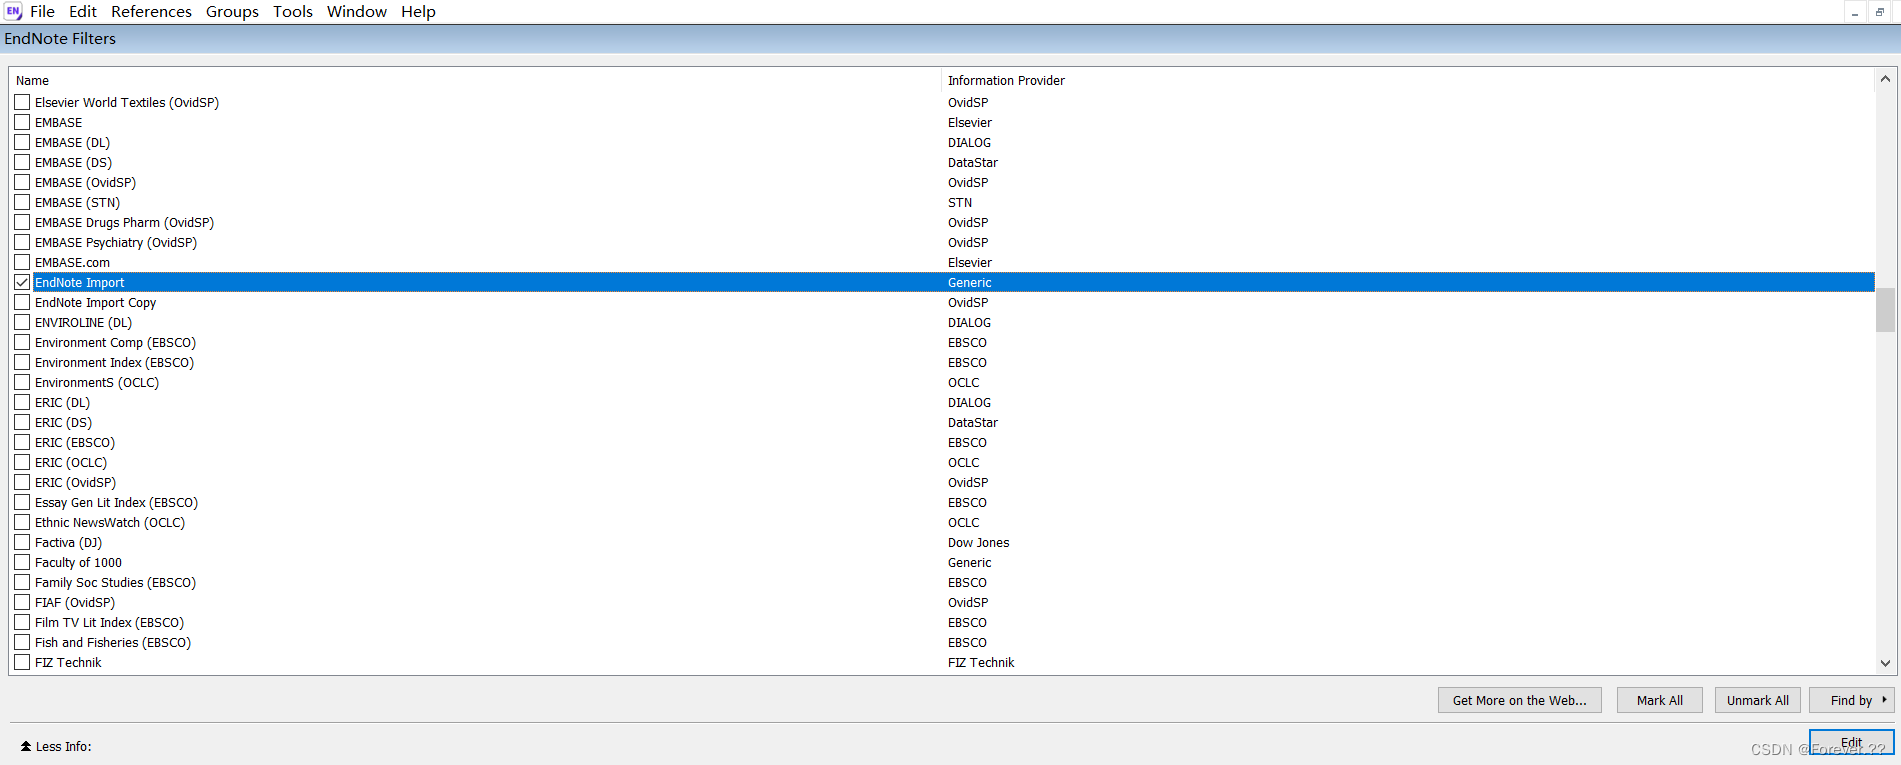1901x765 pixels.
Task: Check the EMBASE.com checkbox
Action: (x=22, y=262)
